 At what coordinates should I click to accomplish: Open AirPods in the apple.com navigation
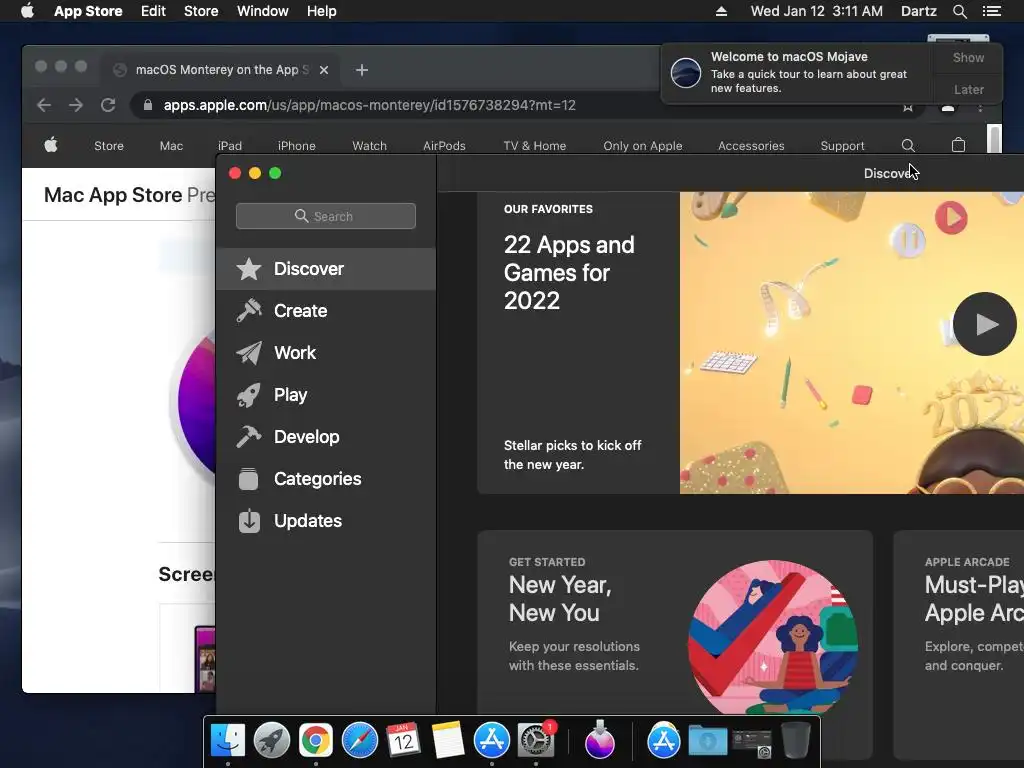(x=444, y=146)
